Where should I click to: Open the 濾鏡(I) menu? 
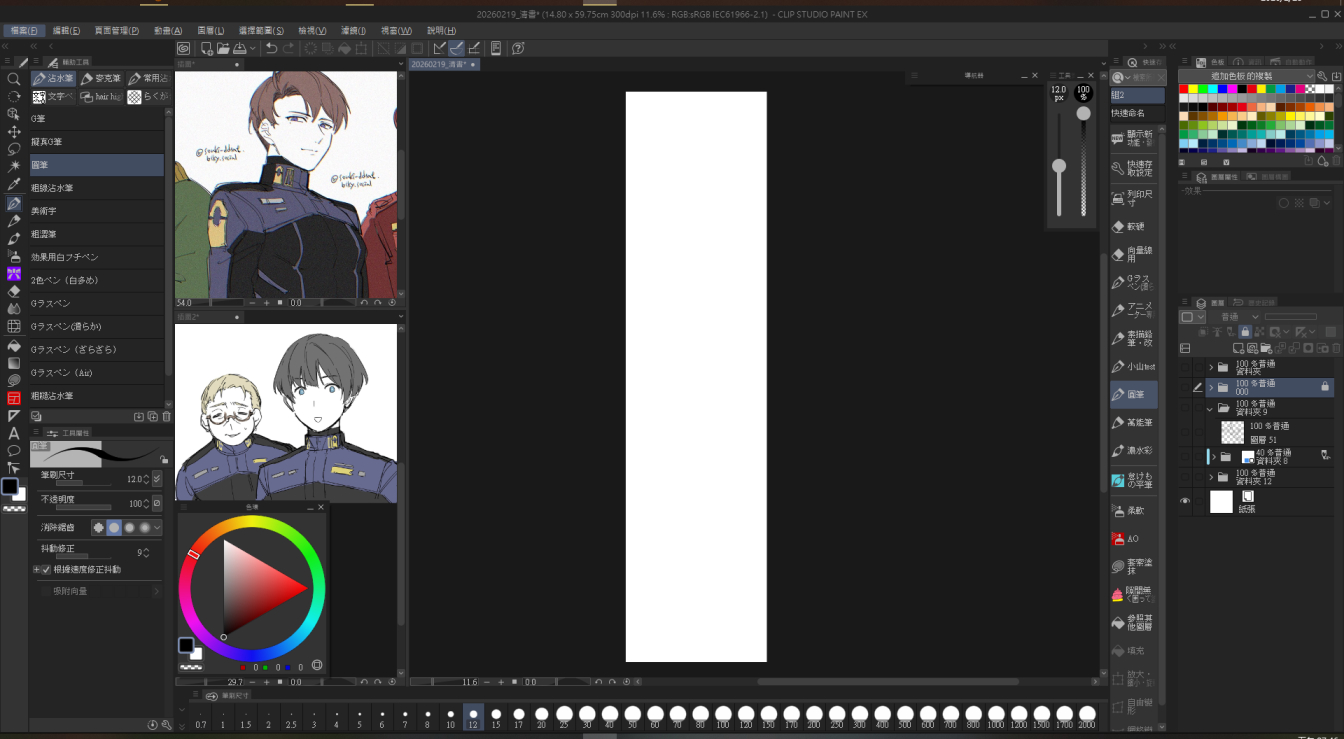tap(353, 31)
